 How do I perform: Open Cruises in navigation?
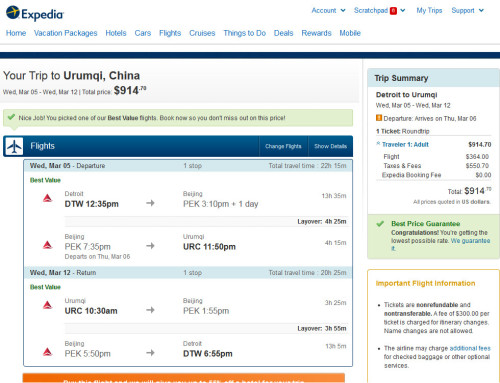click(x=202, y=33)
